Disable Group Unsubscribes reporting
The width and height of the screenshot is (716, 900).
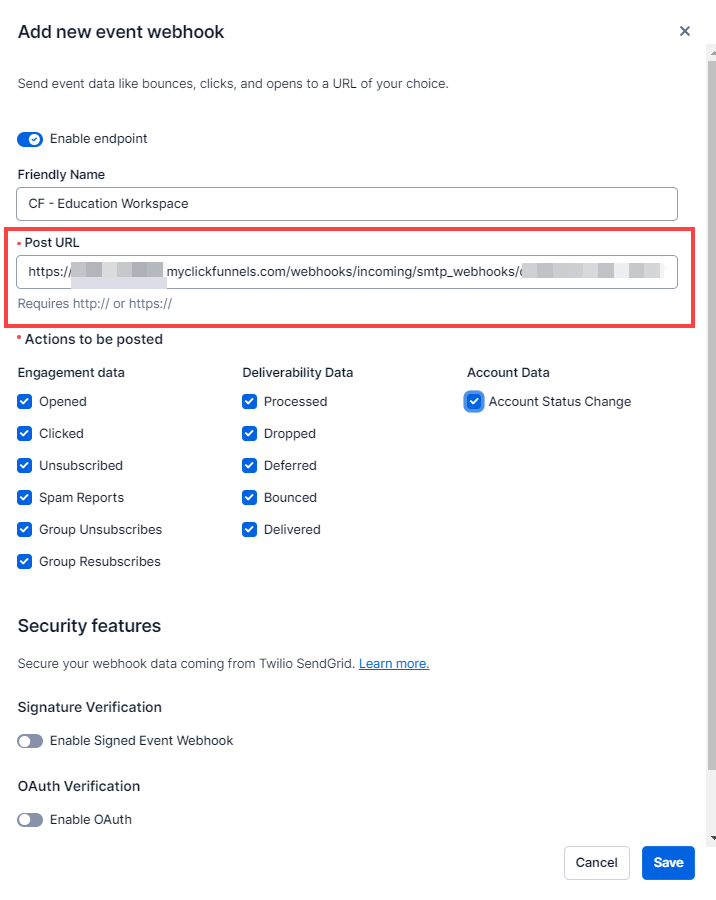(x=25, y=529)
